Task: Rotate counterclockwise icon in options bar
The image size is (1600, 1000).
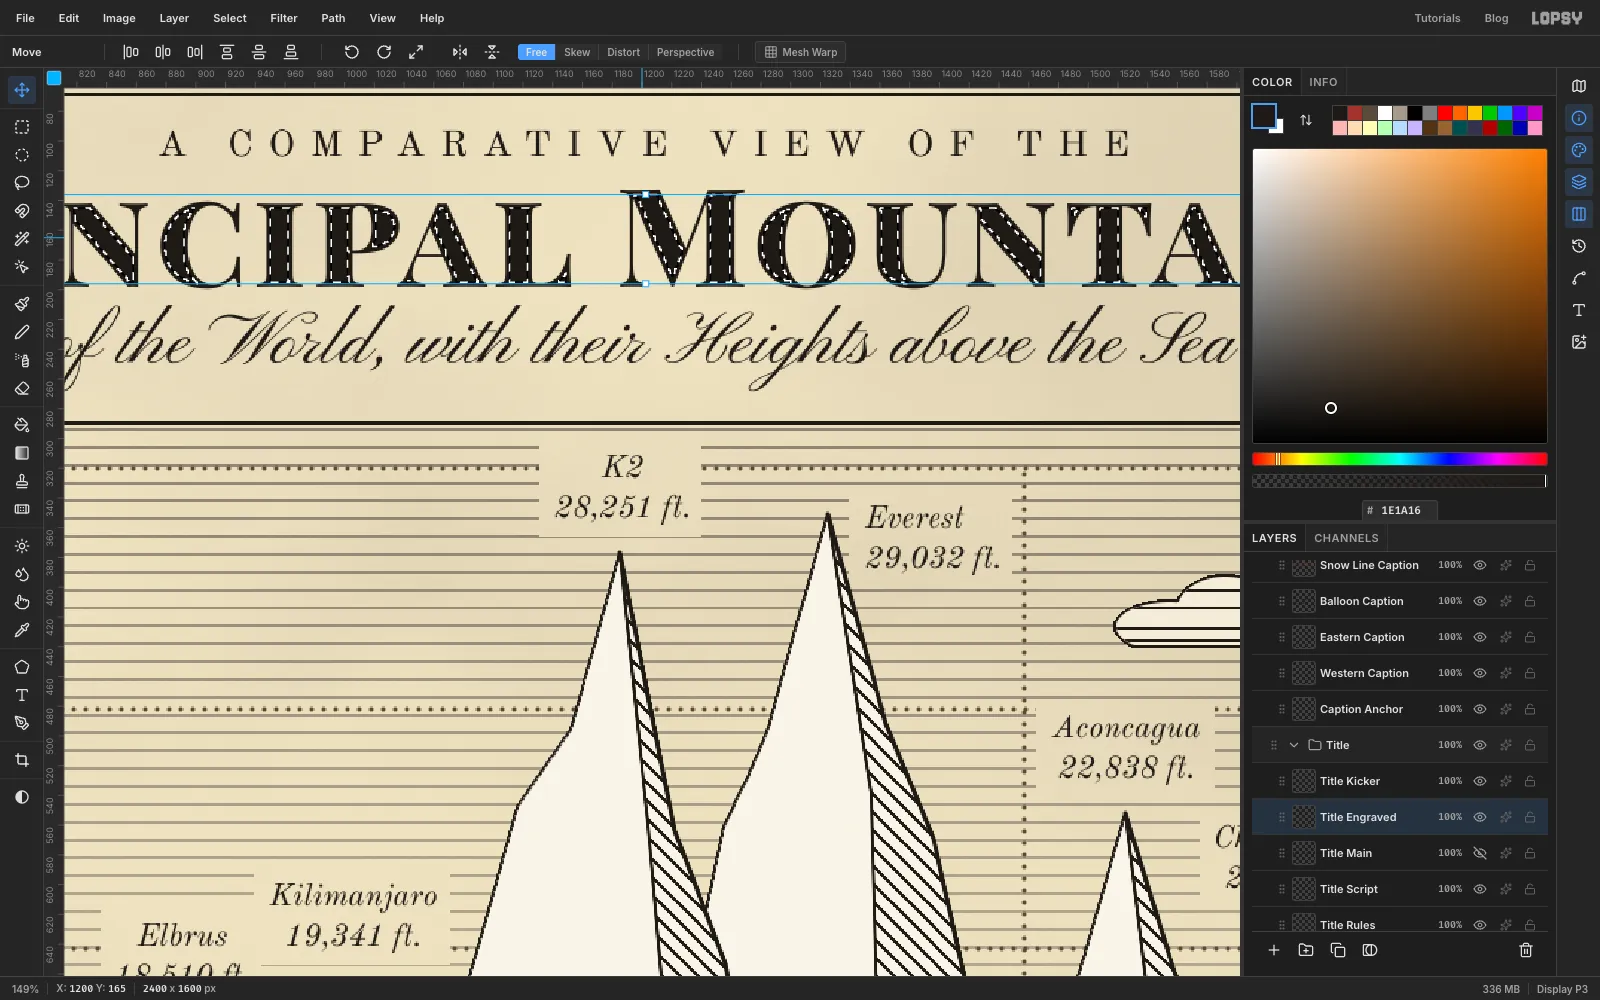Action: coord(352,52)
